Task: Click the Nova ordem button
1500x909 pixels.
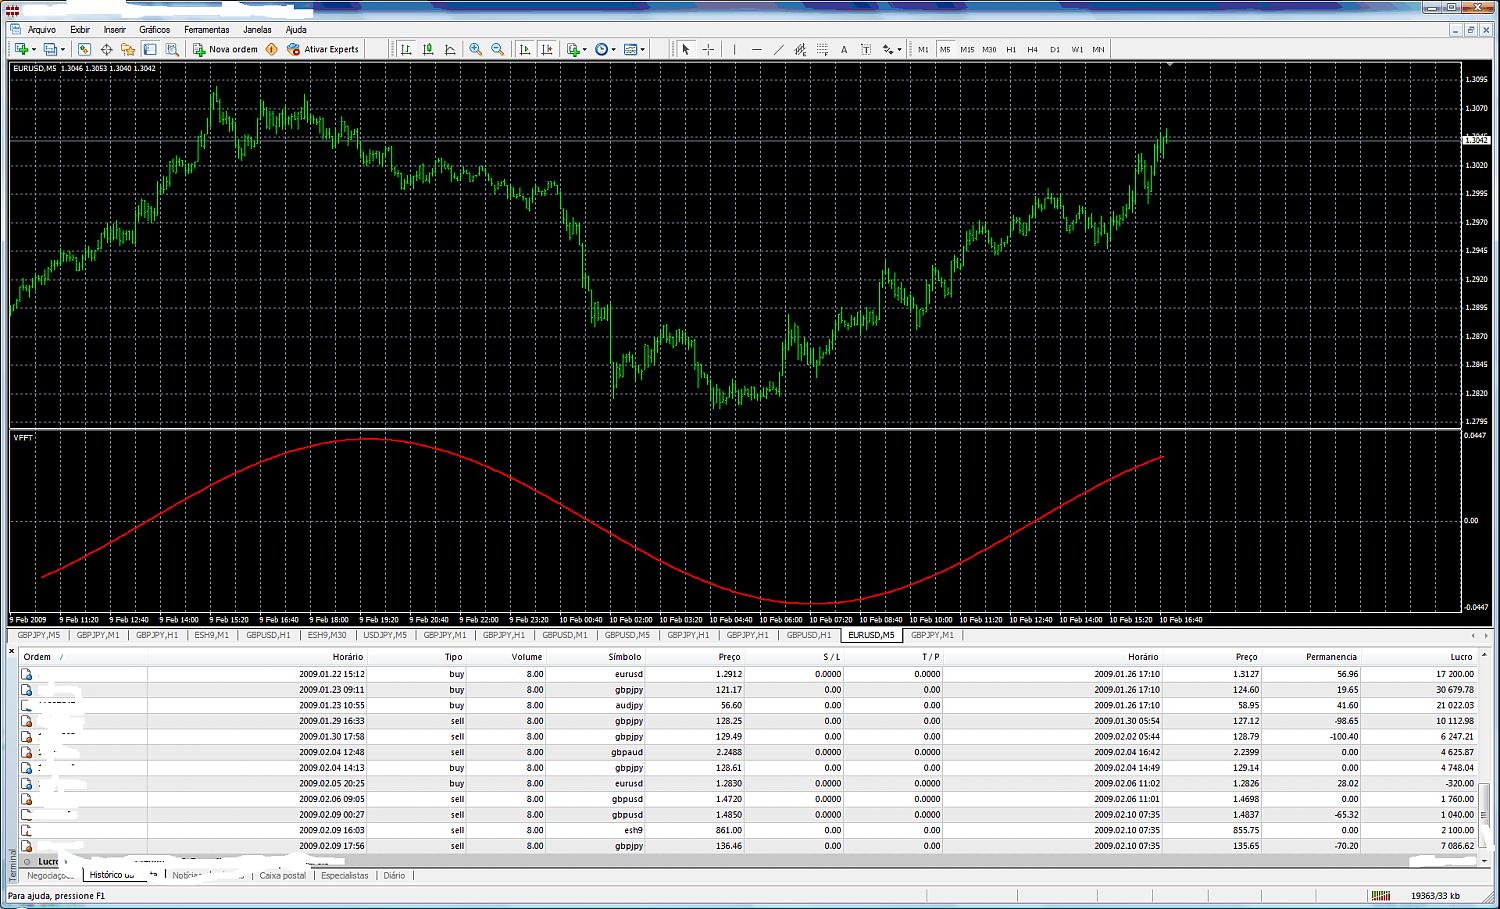Action: click(225, 49)
